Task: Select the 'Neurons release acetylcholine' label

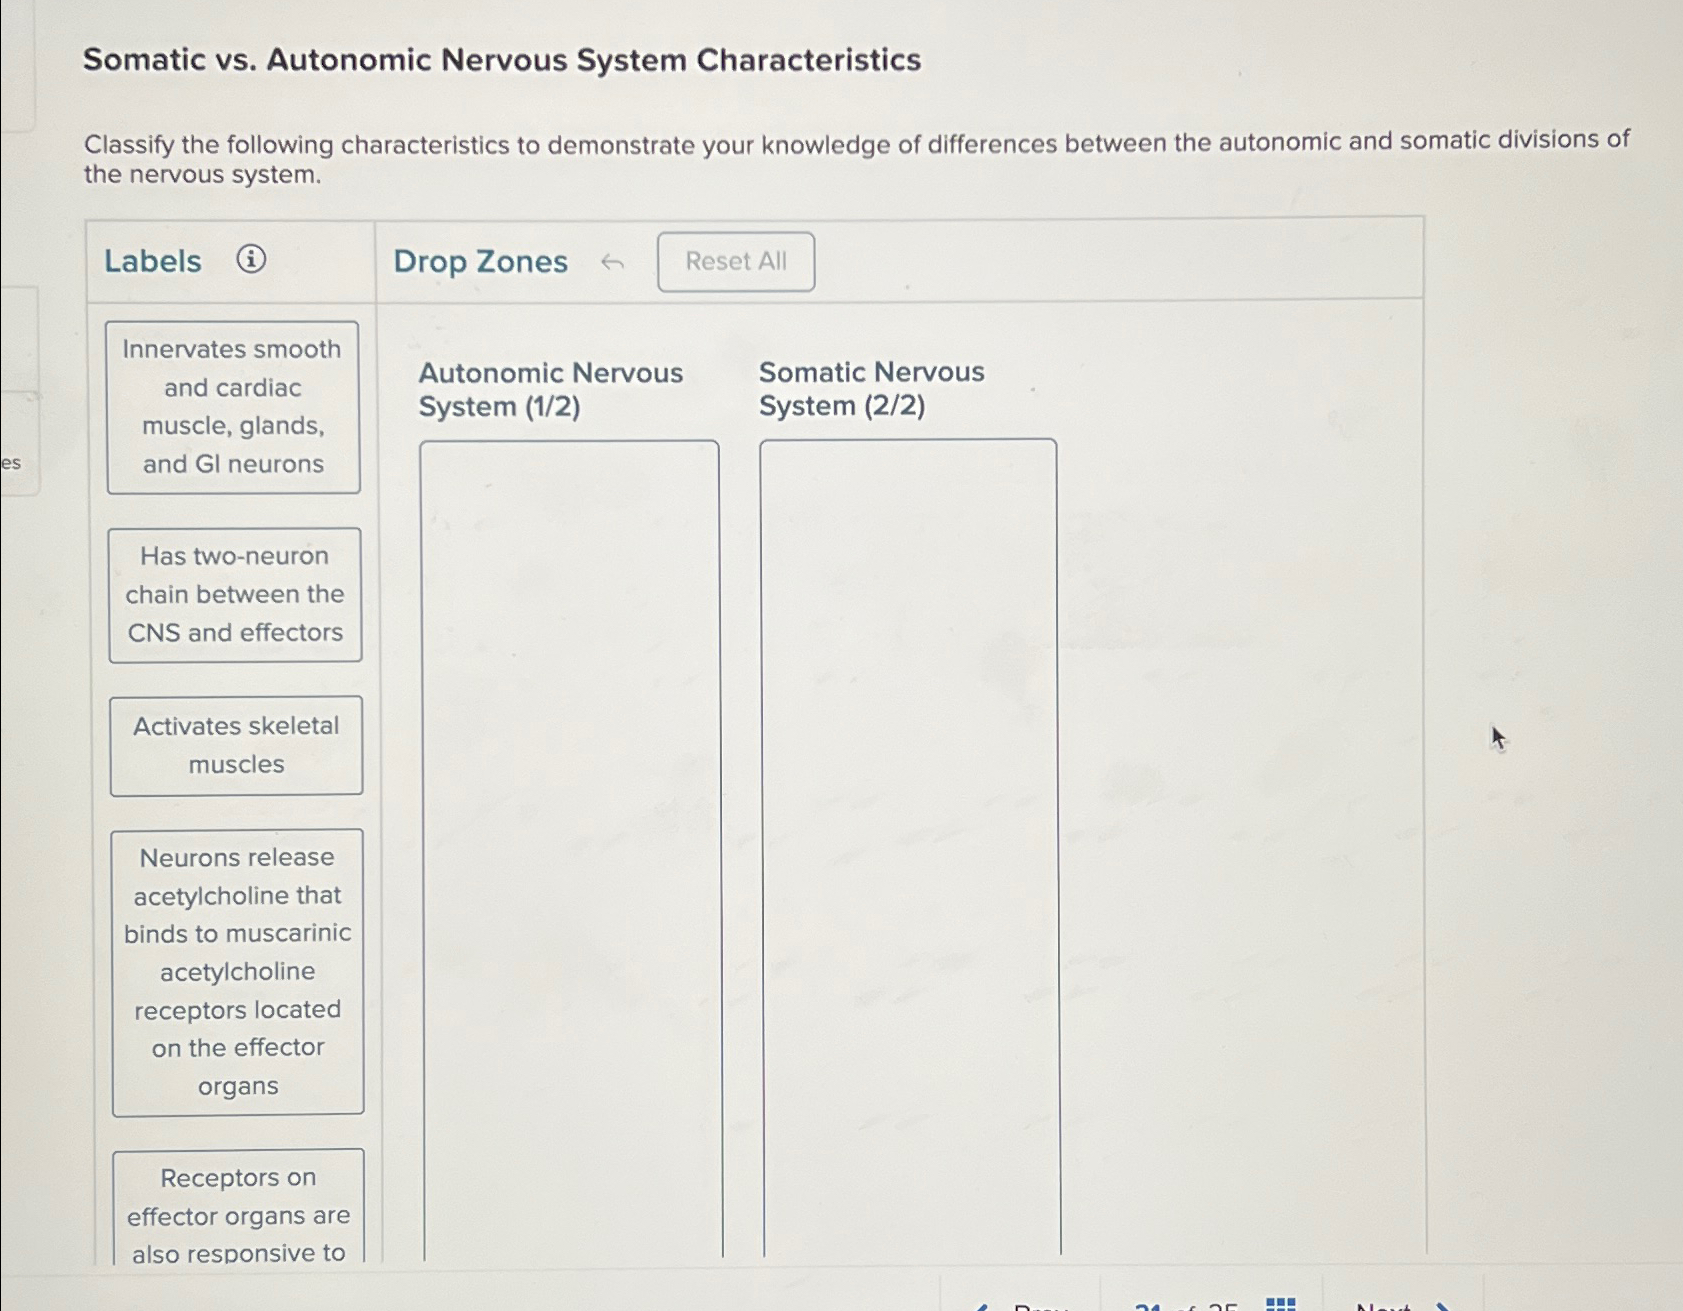Action: pyautogui.click(x=237, y=971)
